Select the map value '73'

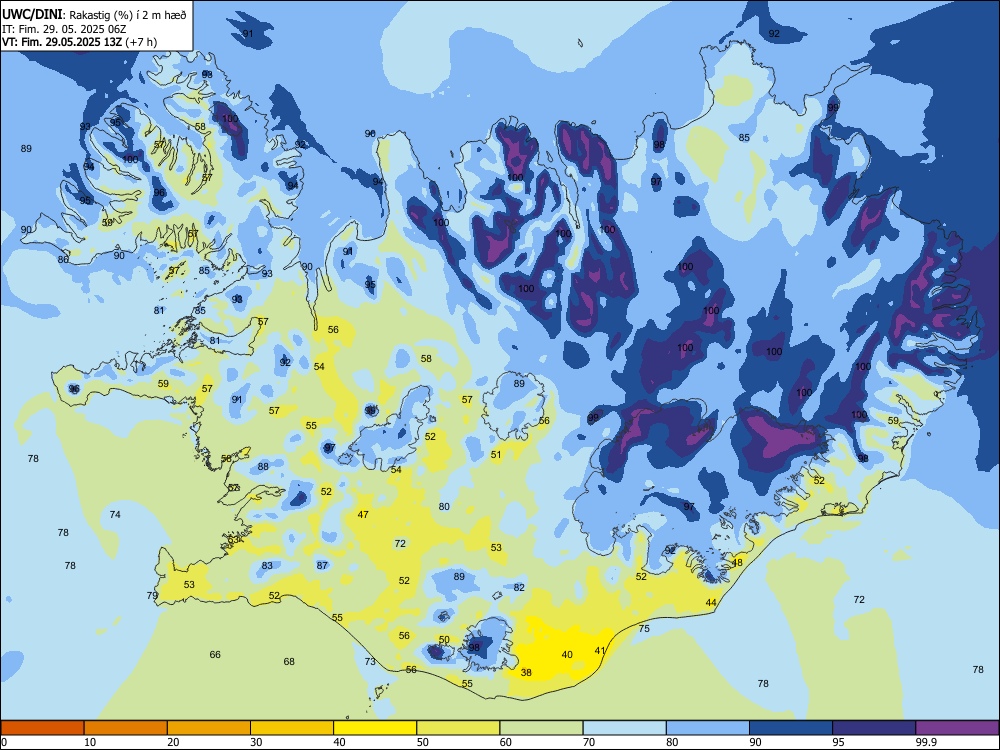coord(370,661)
